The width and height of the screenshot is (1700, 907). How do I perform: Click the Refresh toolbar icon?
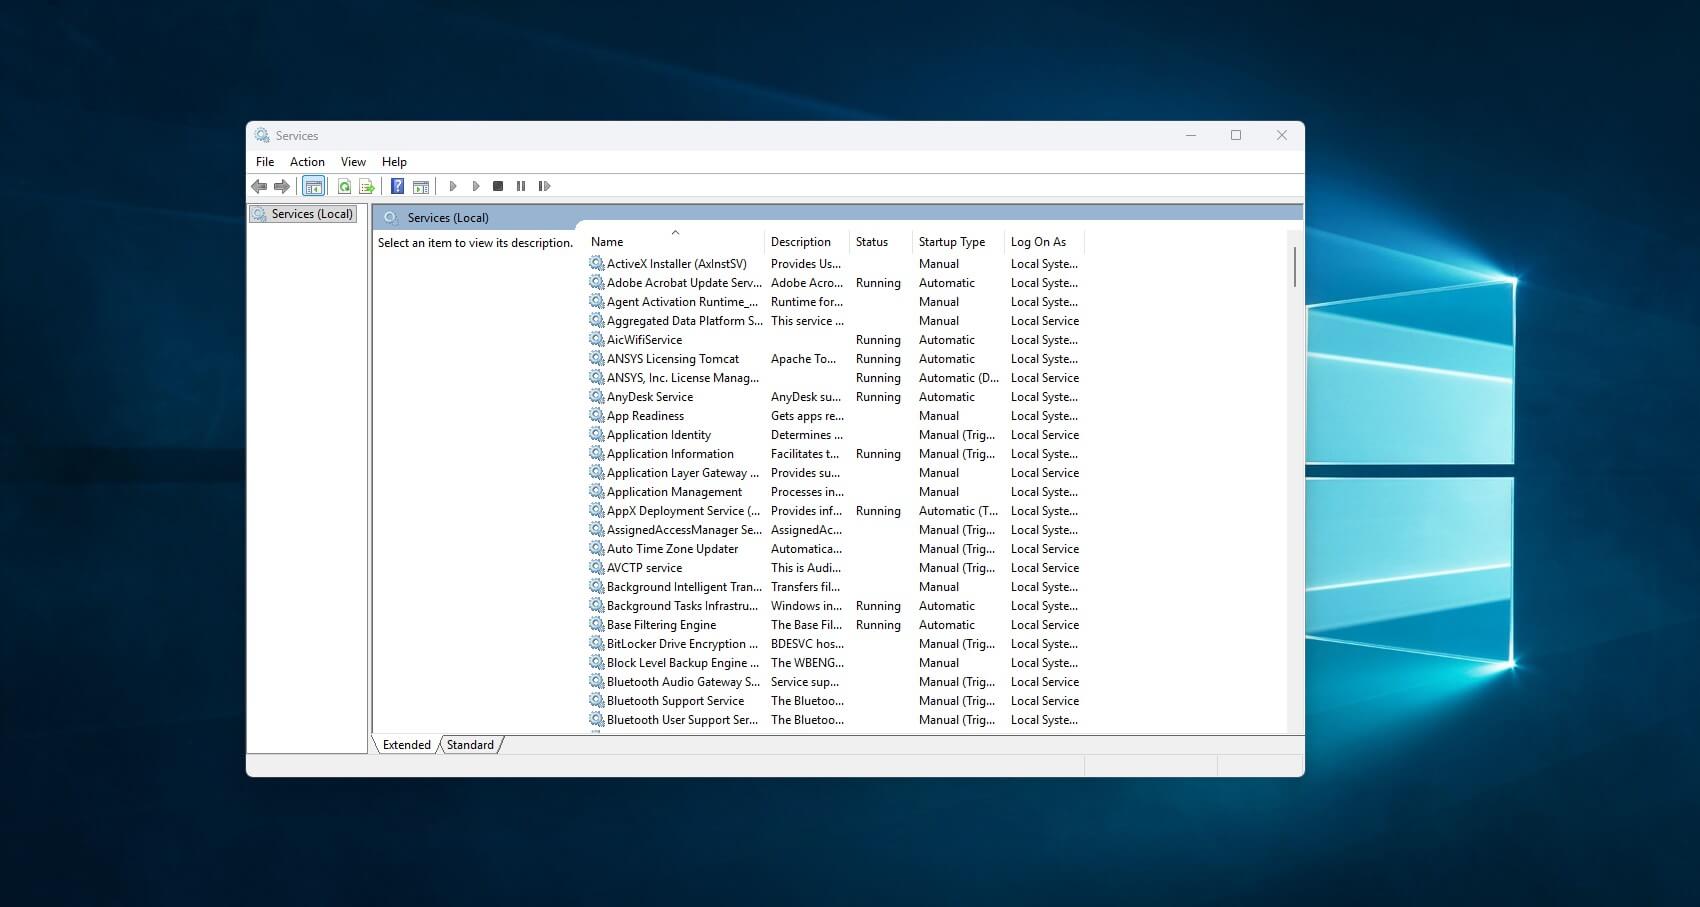(344, 186)
